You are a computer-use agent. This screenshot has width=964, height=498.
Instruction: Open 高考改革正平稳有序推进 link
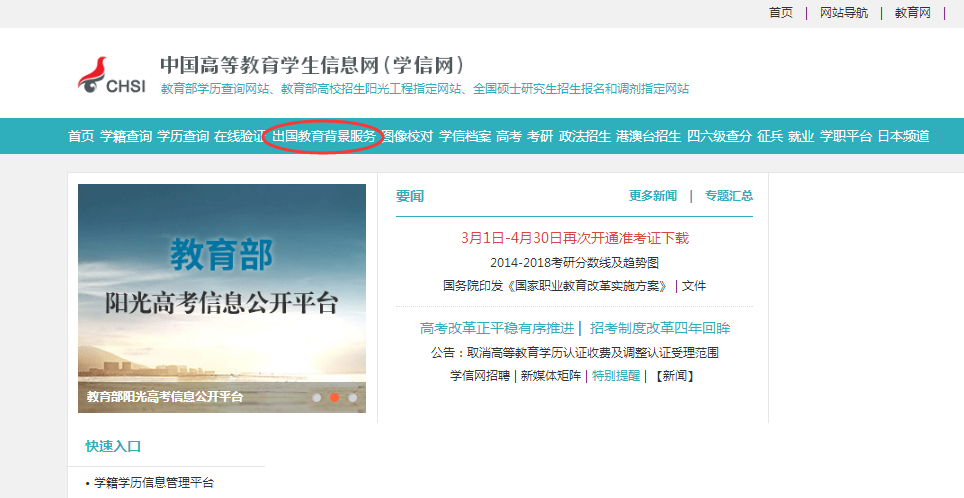click(497, 328)
